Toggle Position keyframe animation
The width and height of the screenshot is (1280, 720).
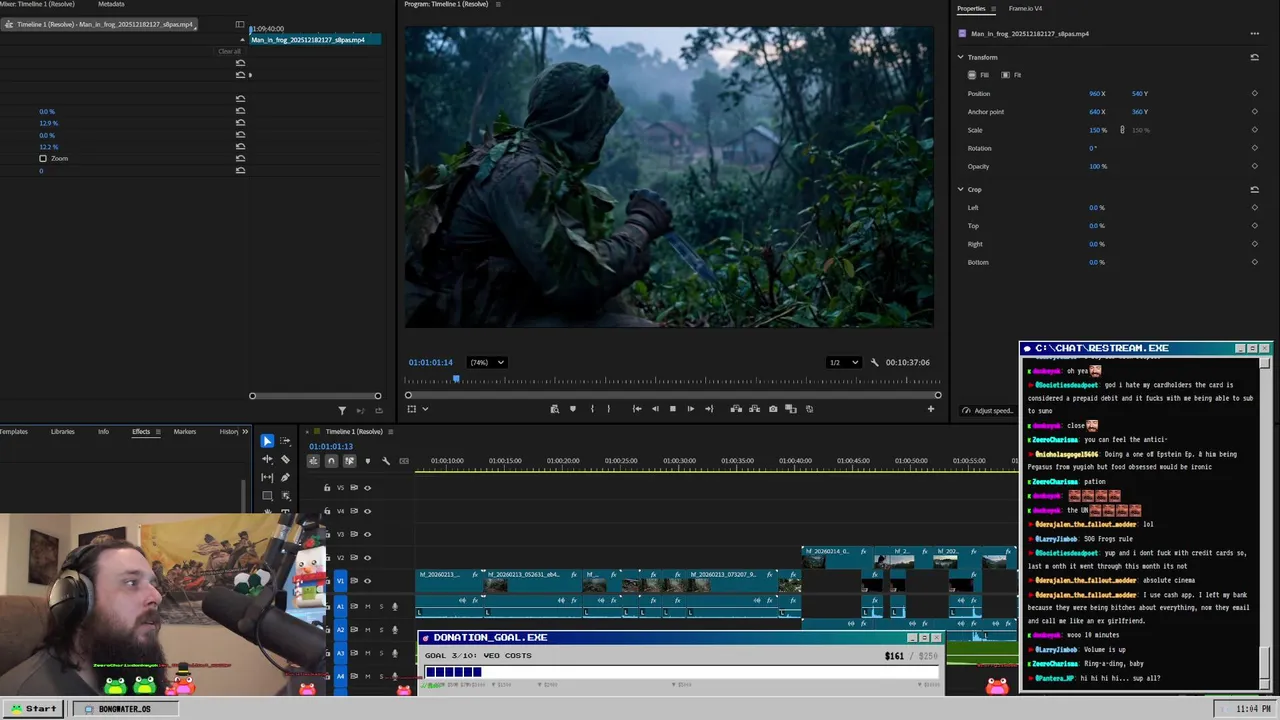(x=1254, y=94)
